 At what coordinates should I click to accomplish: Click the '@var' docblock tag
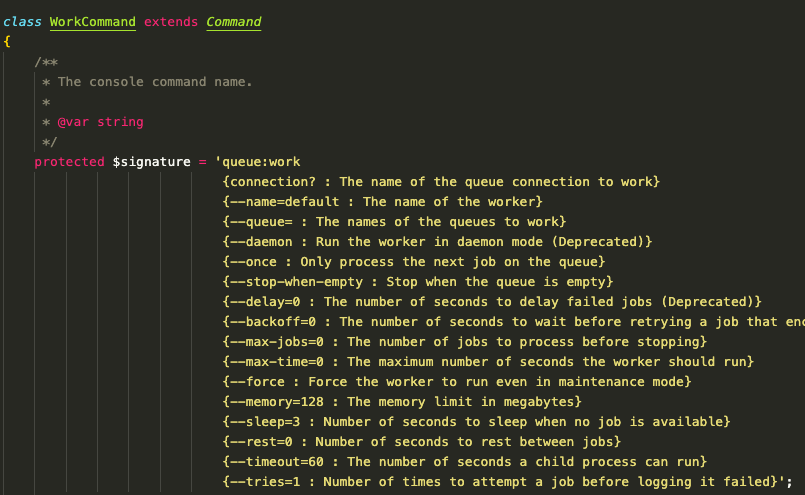[74, 122]
